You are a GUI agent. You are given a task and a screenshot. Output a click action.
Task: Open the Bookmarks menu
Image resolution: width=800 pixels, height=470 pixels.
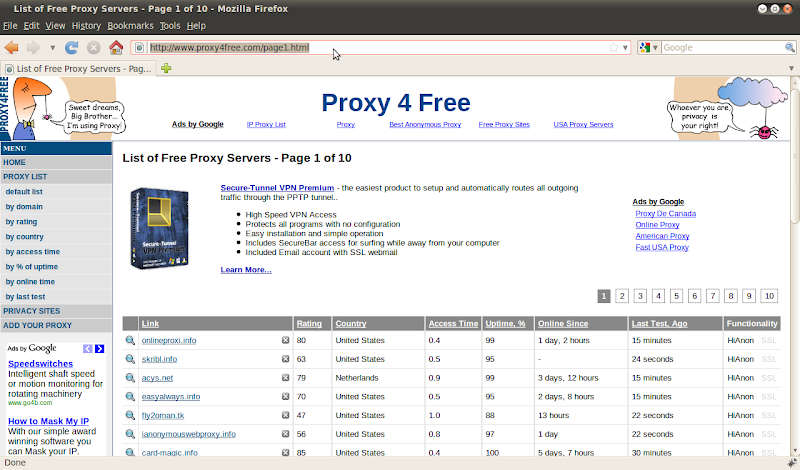tap(130, 26)
